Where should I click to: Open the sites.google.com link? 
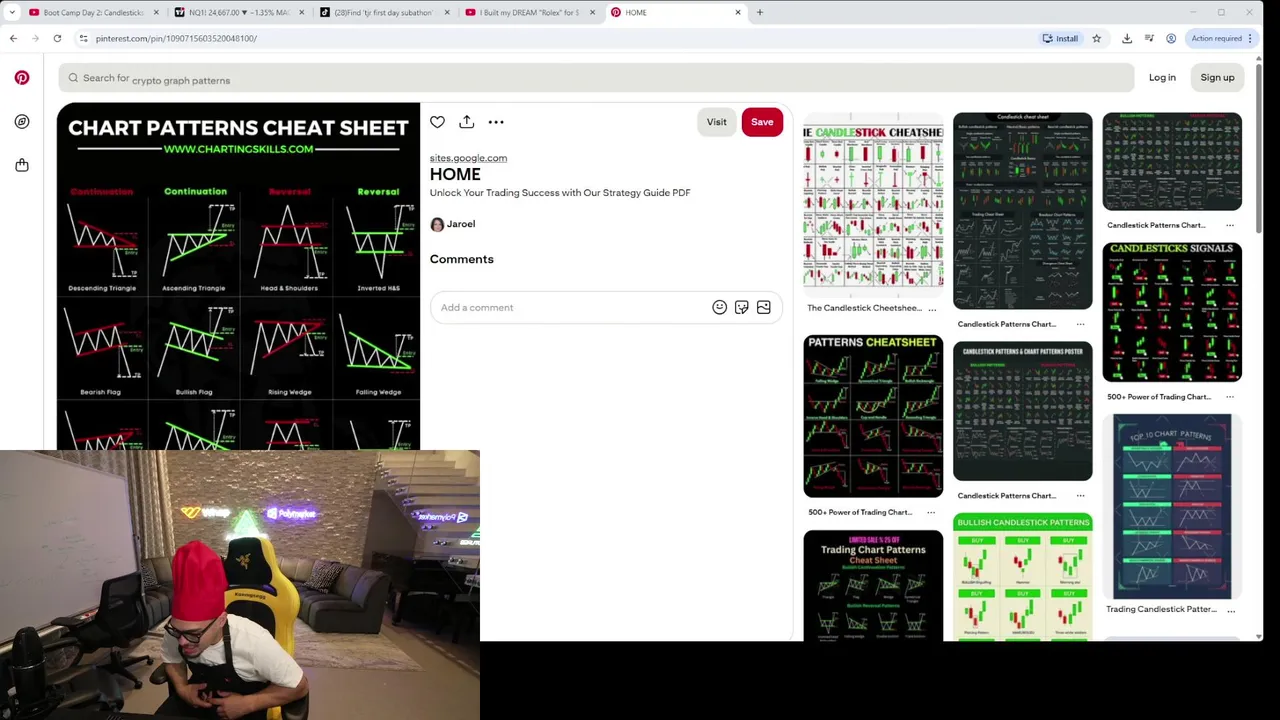point(468,158)
